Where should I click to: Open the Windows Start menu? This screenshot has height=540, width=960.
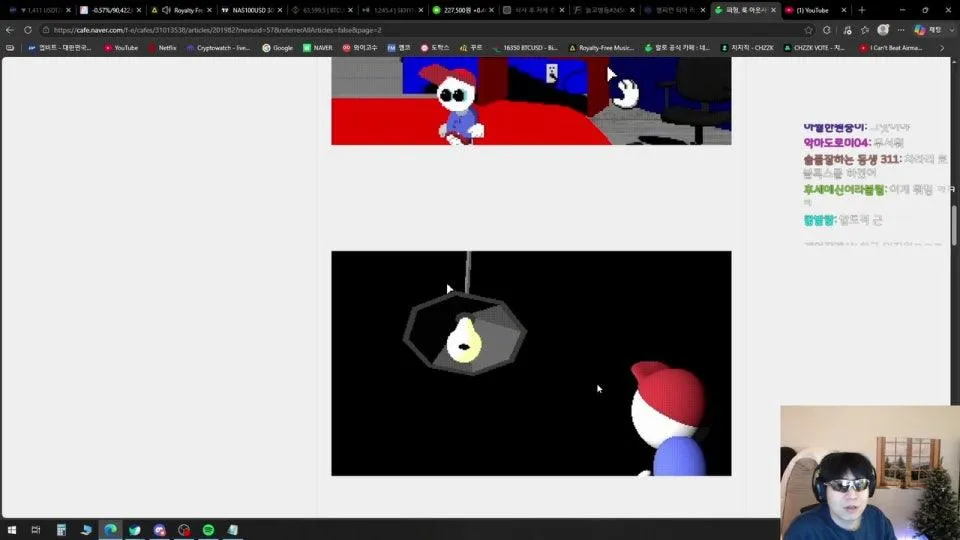pyautogui.click(x=11, y=530)
